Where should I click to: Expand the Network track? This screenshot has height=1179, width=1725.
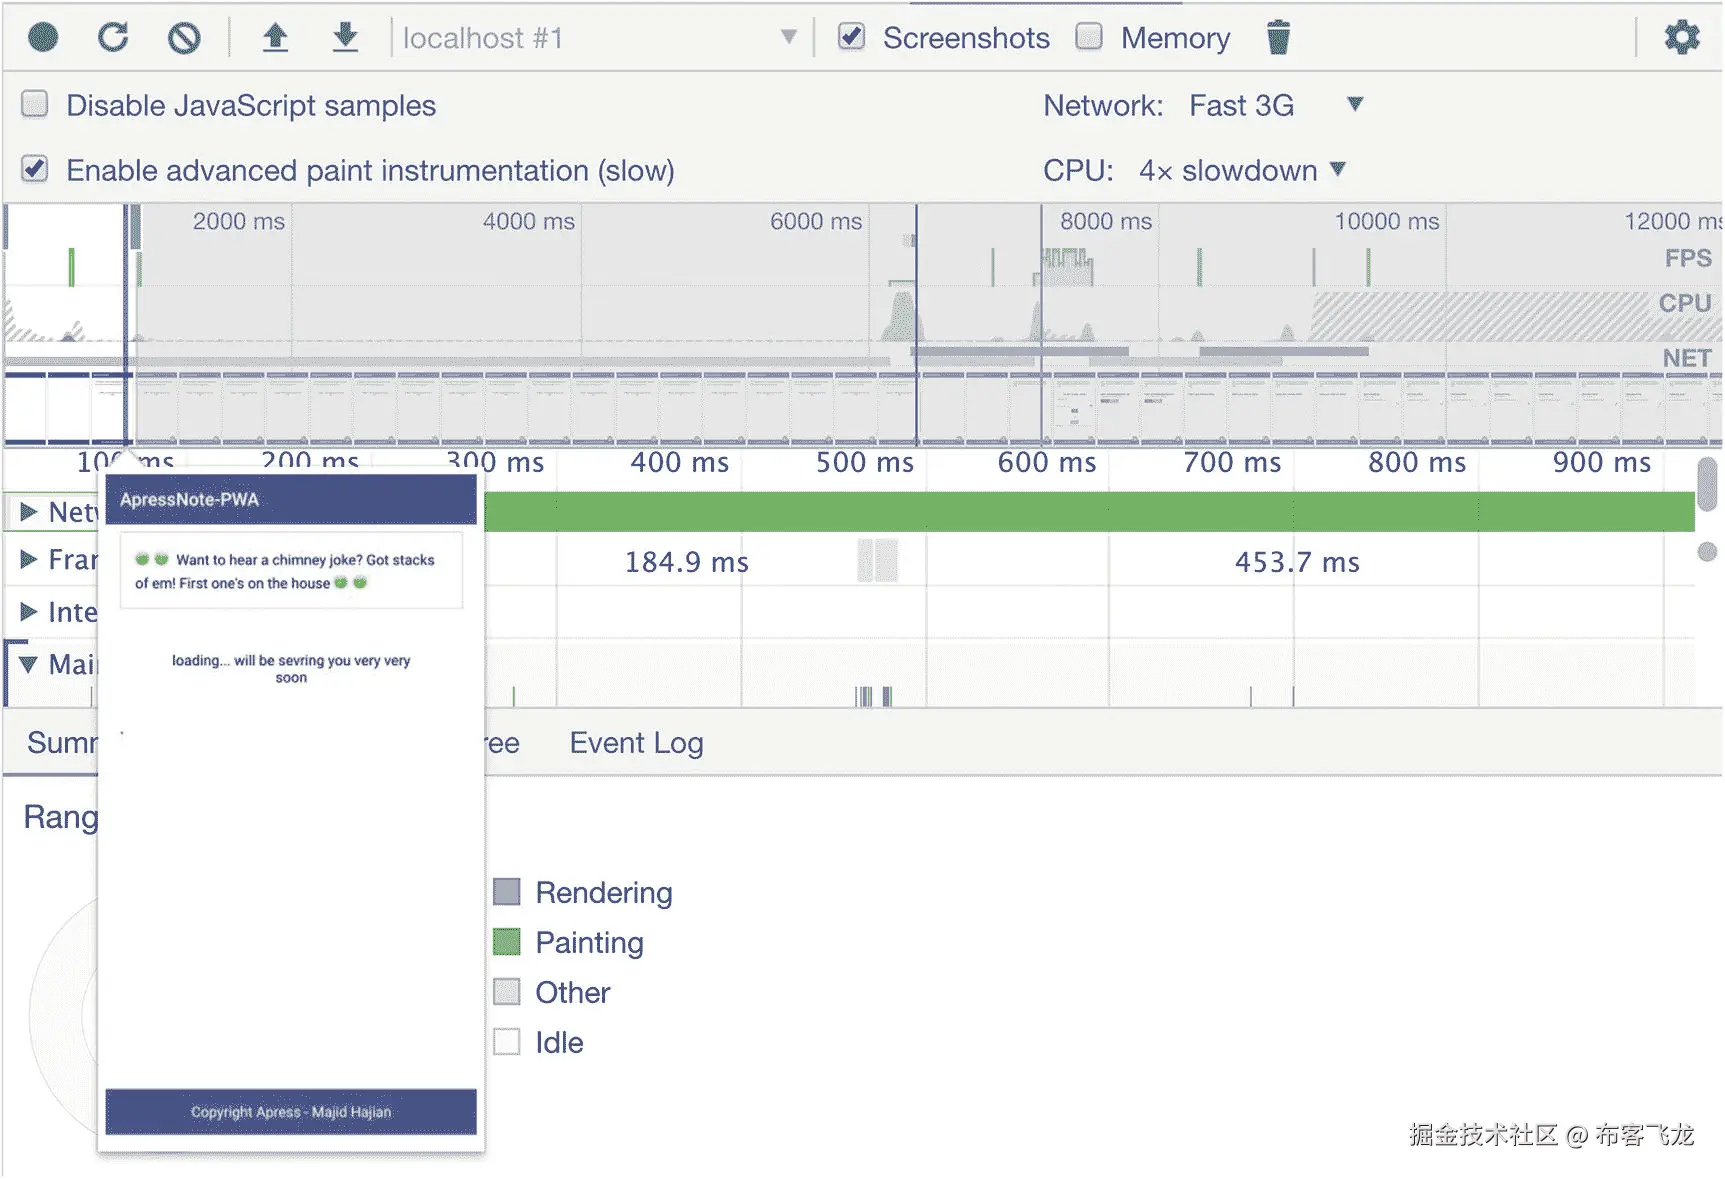point(29,512)
